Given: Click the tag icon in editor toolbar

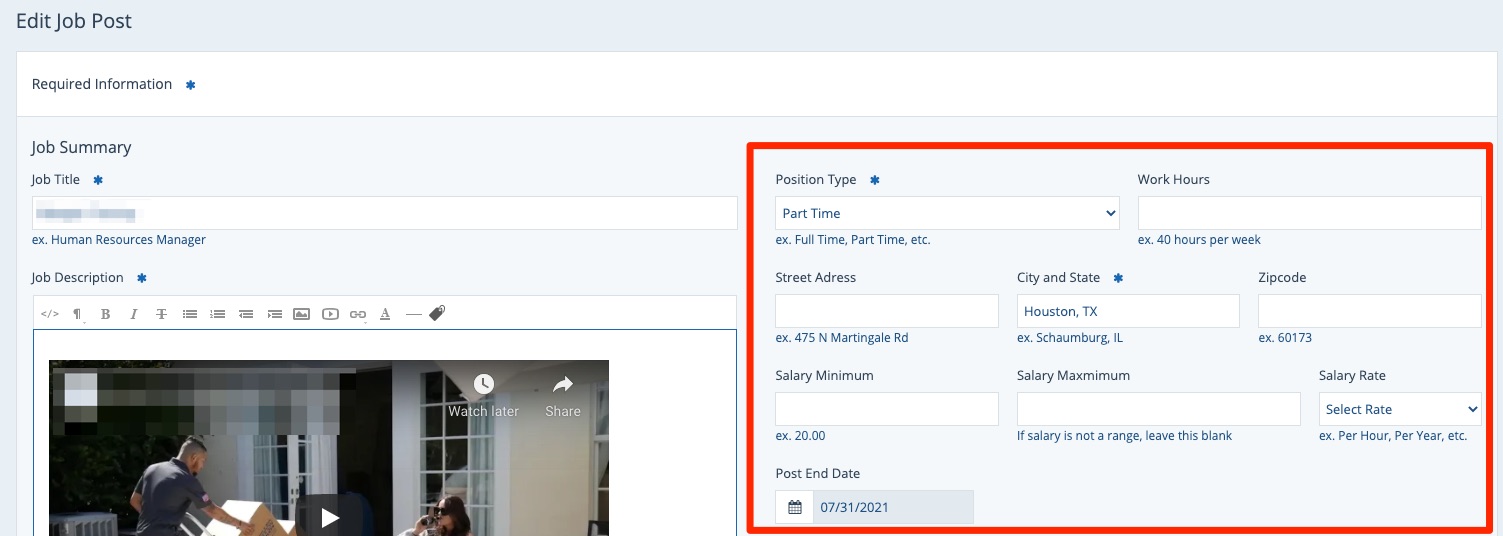Looking at the screenshot, I should click(x=437, y=313).
